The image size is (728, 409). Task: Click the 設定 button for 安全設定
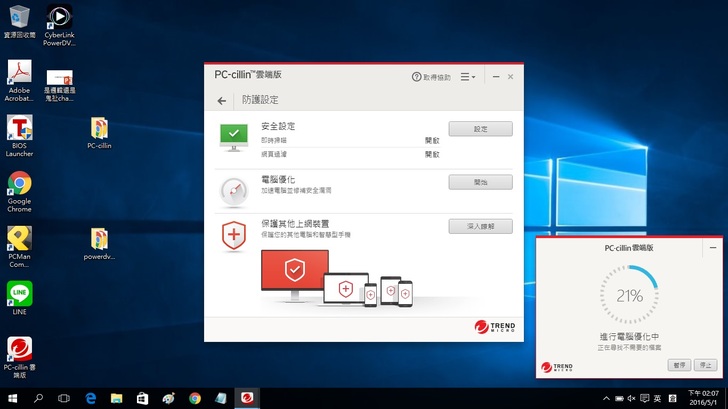click(x=481, y=129)
